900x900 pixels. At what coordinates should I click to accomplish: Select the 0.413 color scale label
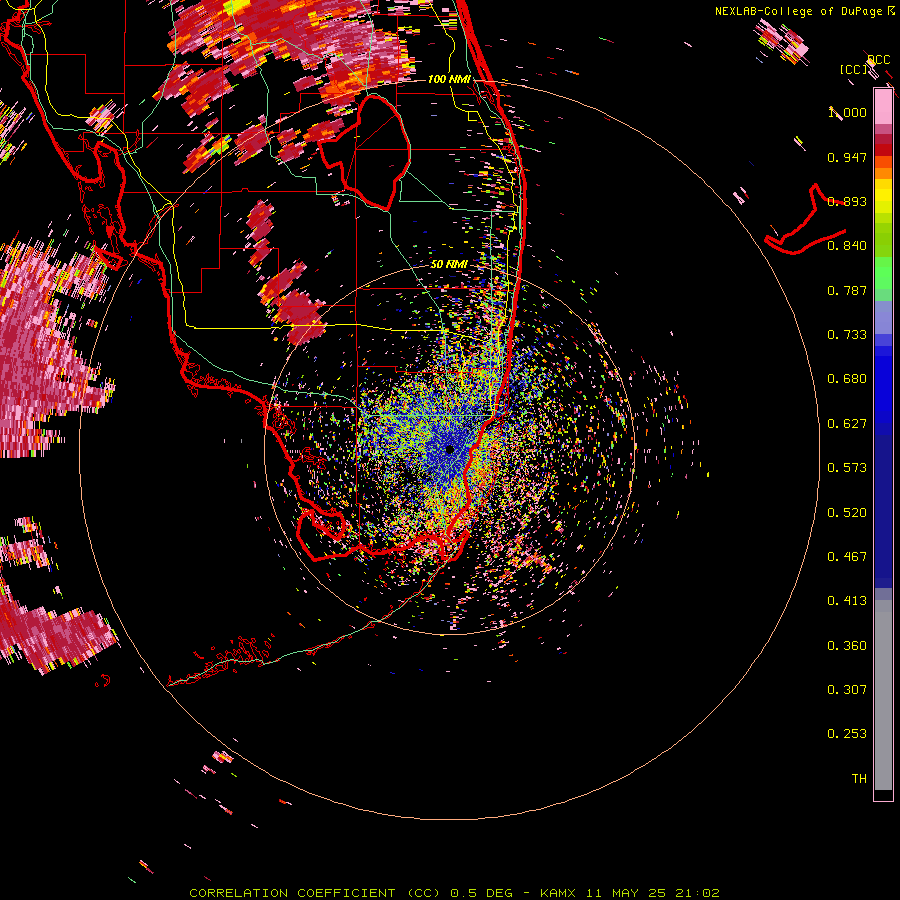pyautogui.click(x=847, y=601)
